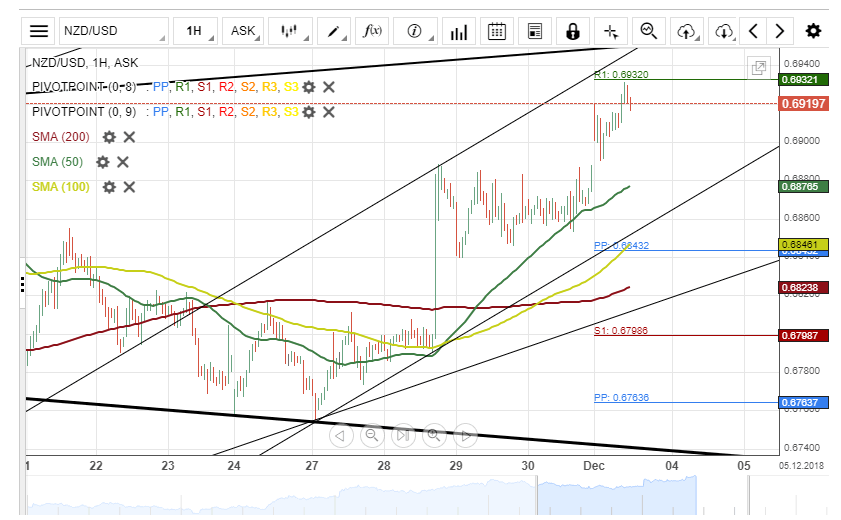Viewport: 841px width, 520px height.
Task: Remove the SMA (50) indicator
Action: [123, 162]
